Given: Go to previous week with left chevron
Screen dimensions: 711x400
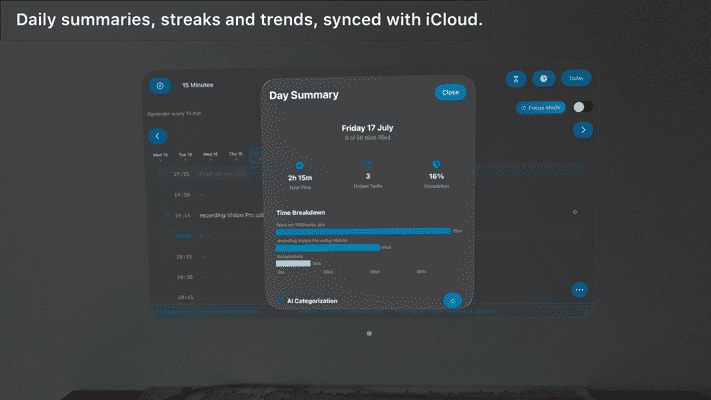Looking at the screenshot, I should 158,136.
